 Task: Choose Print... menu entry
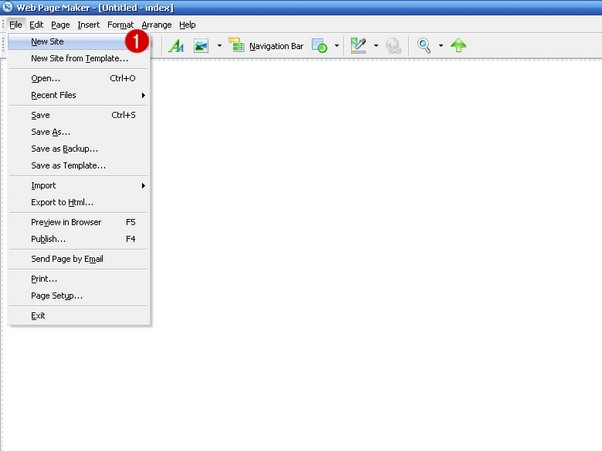coord(79,279)
